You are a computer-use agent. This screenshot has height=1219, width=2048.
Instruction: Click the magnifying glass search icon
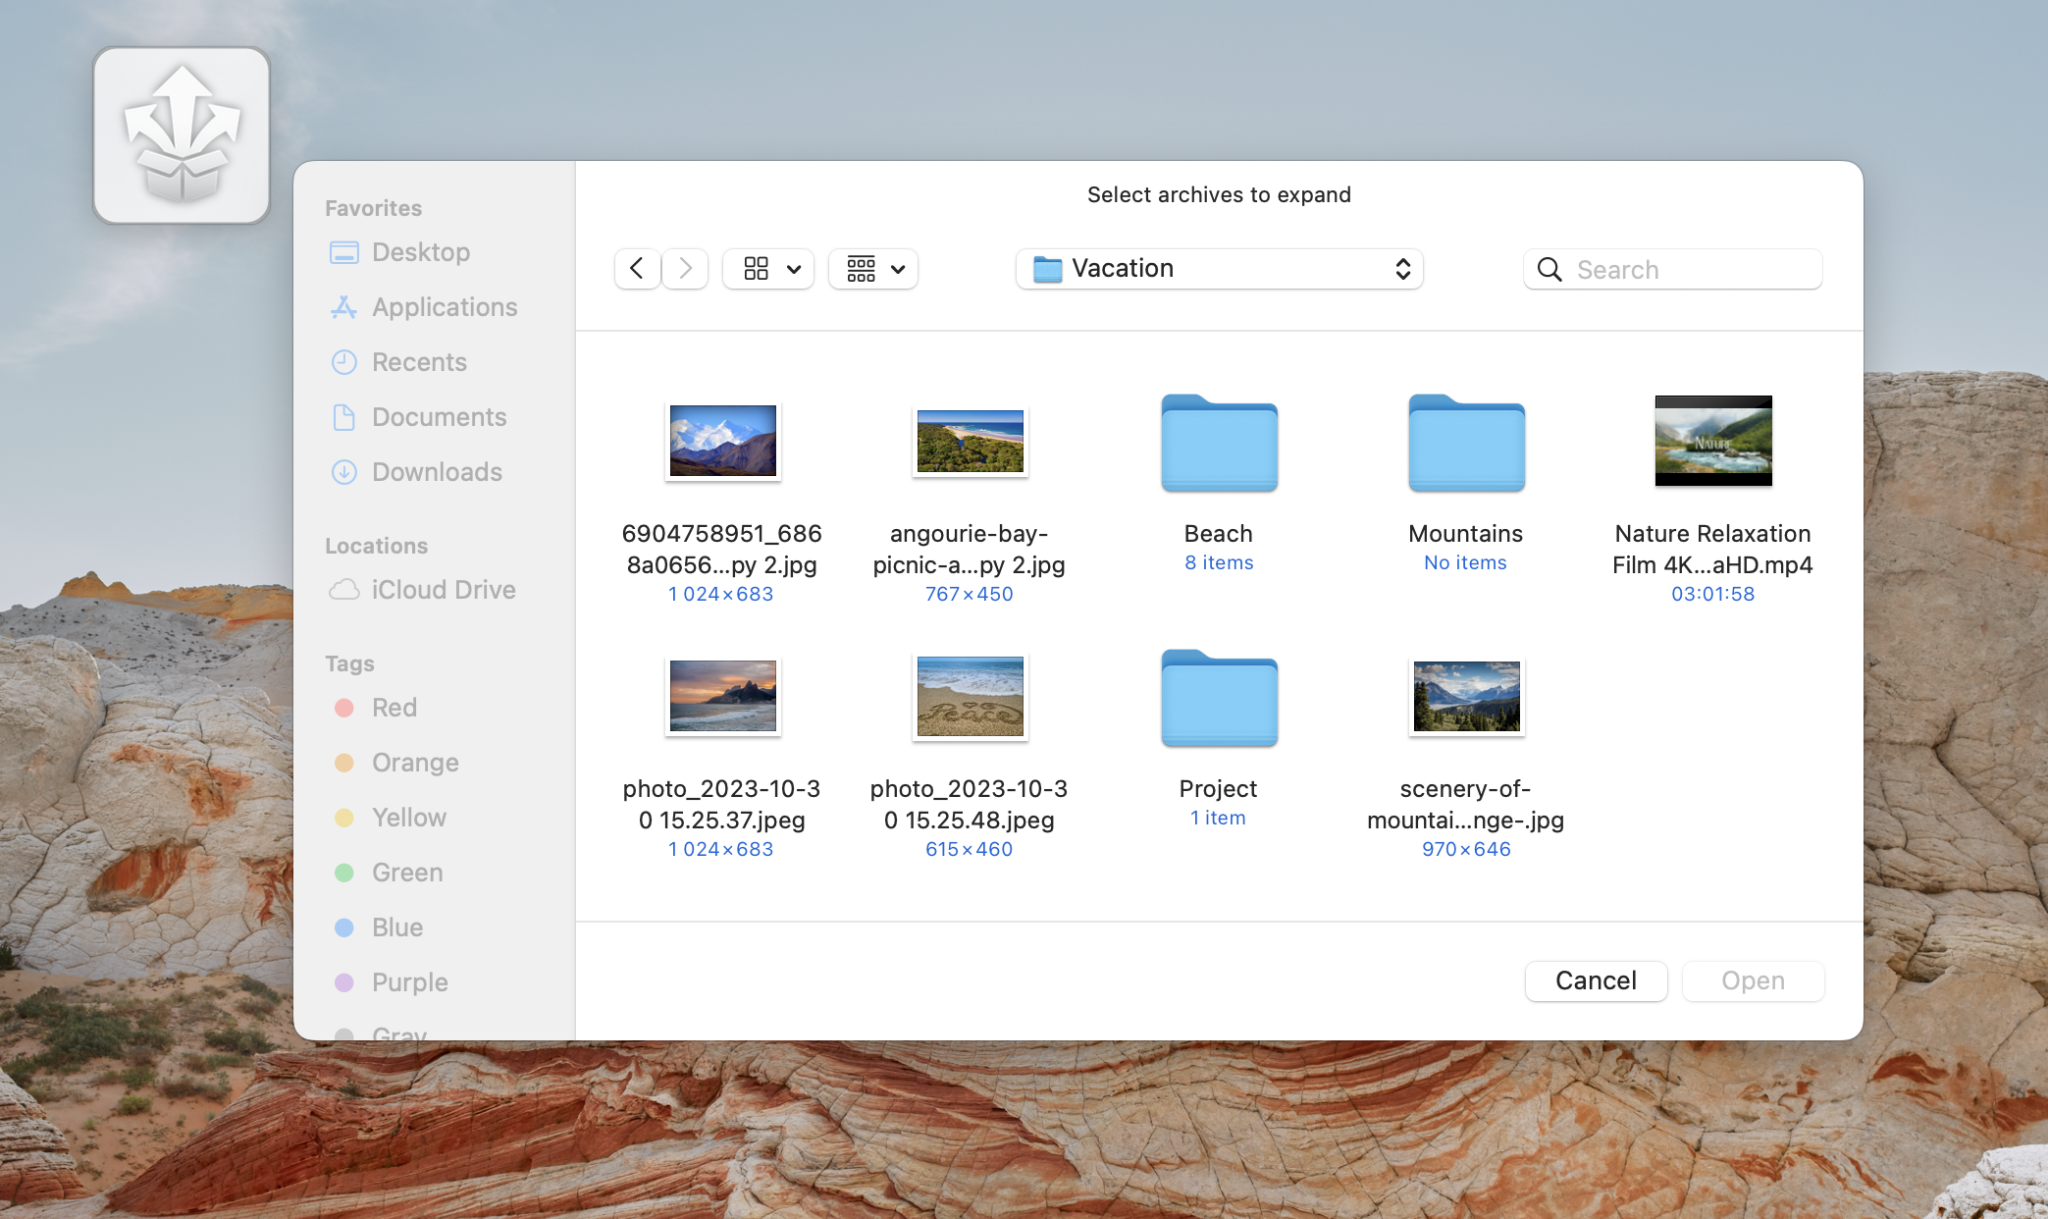(x=1548, y=269)
